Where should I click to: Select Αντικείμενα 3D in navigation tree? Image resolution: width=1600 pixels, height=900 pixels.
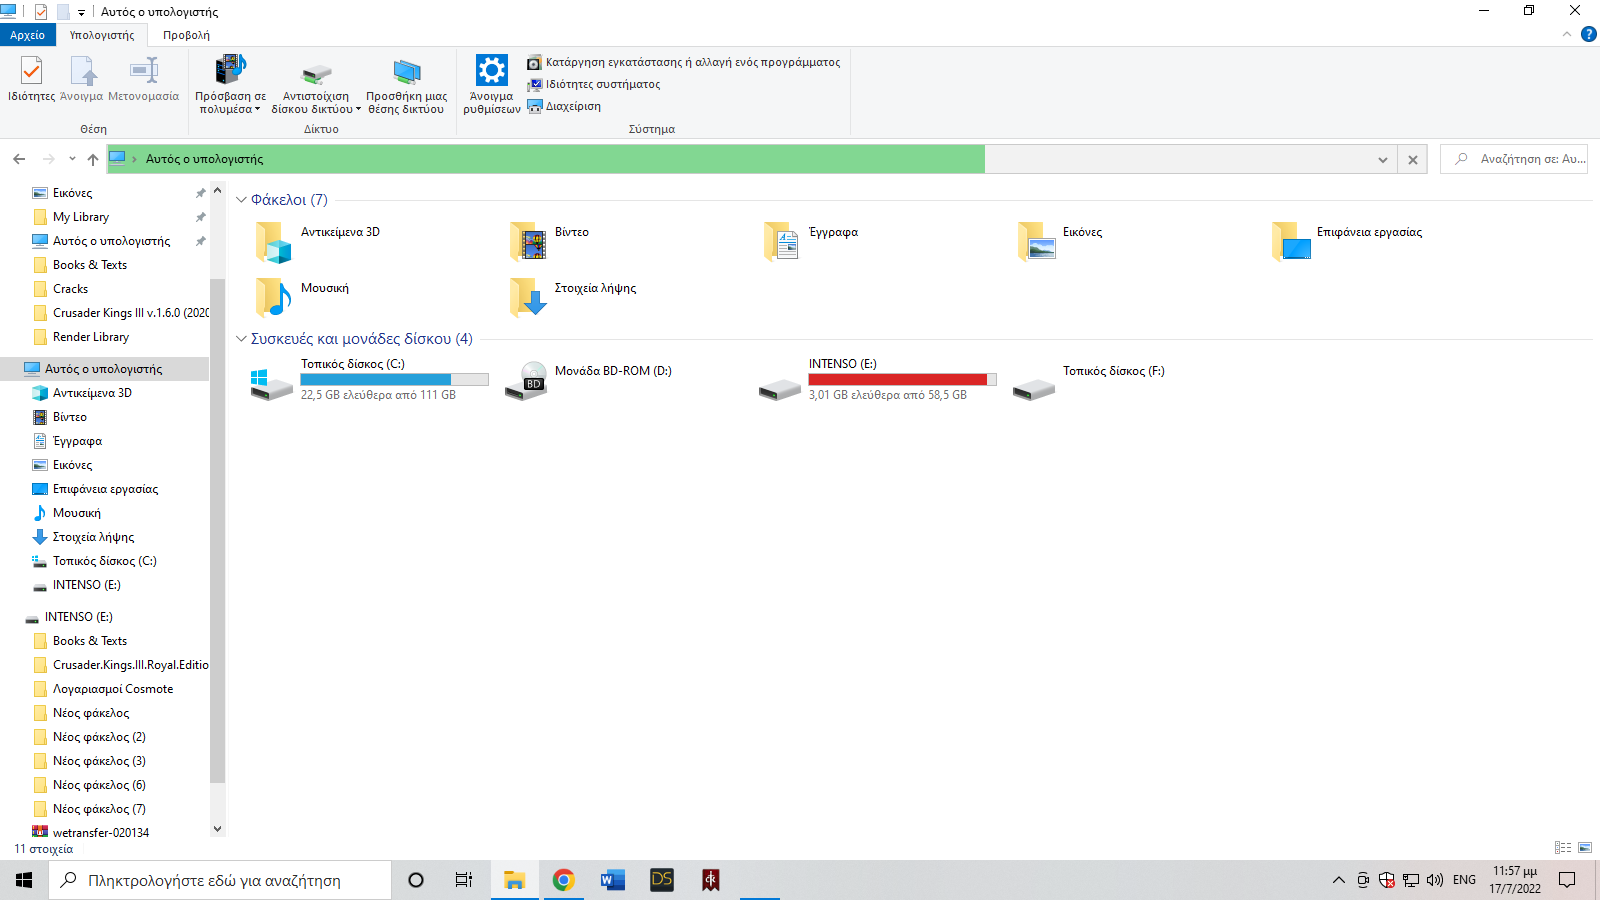click(x=92, y=393)
